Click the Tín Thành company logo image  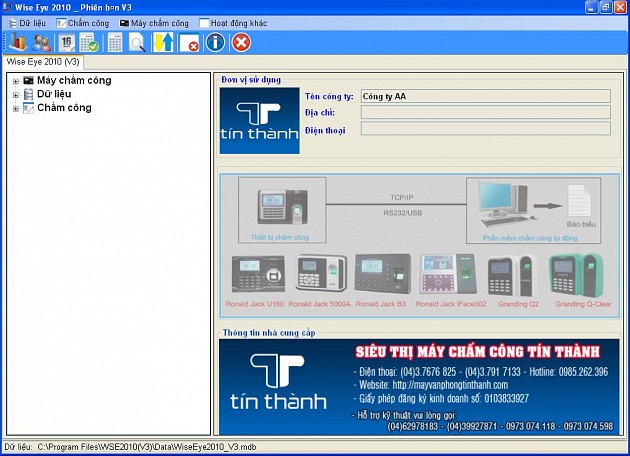point(260,121)
